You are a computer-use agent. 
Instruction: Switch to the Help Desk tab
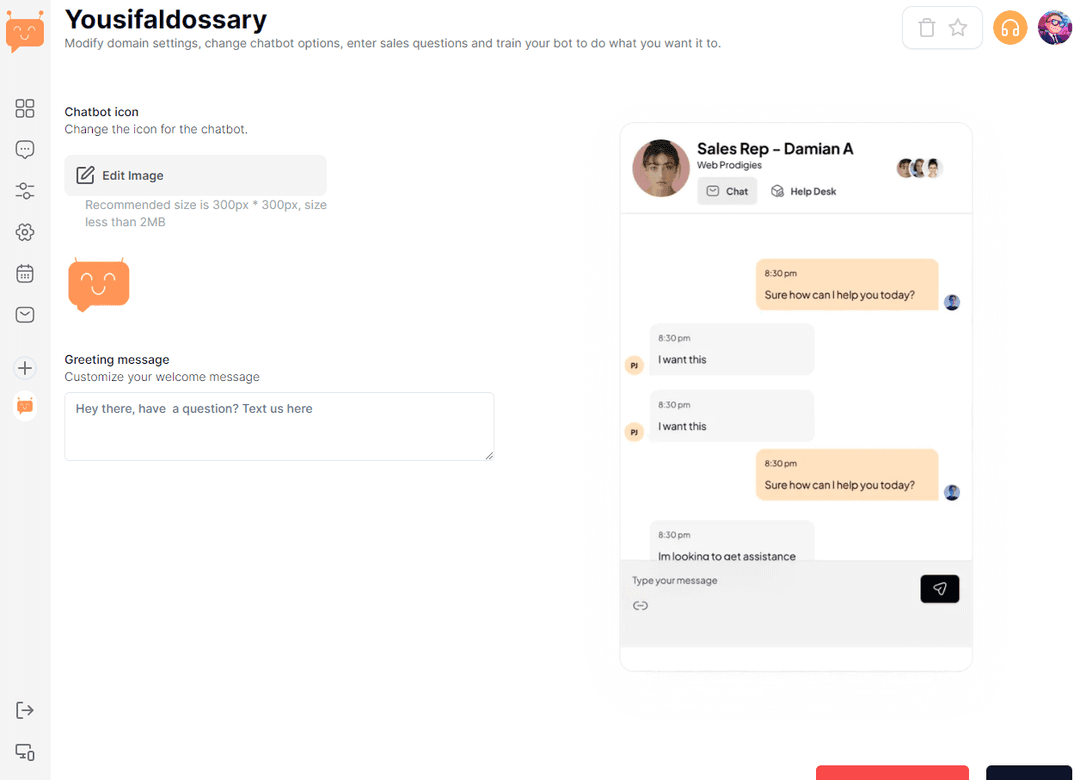pos(803,191)
